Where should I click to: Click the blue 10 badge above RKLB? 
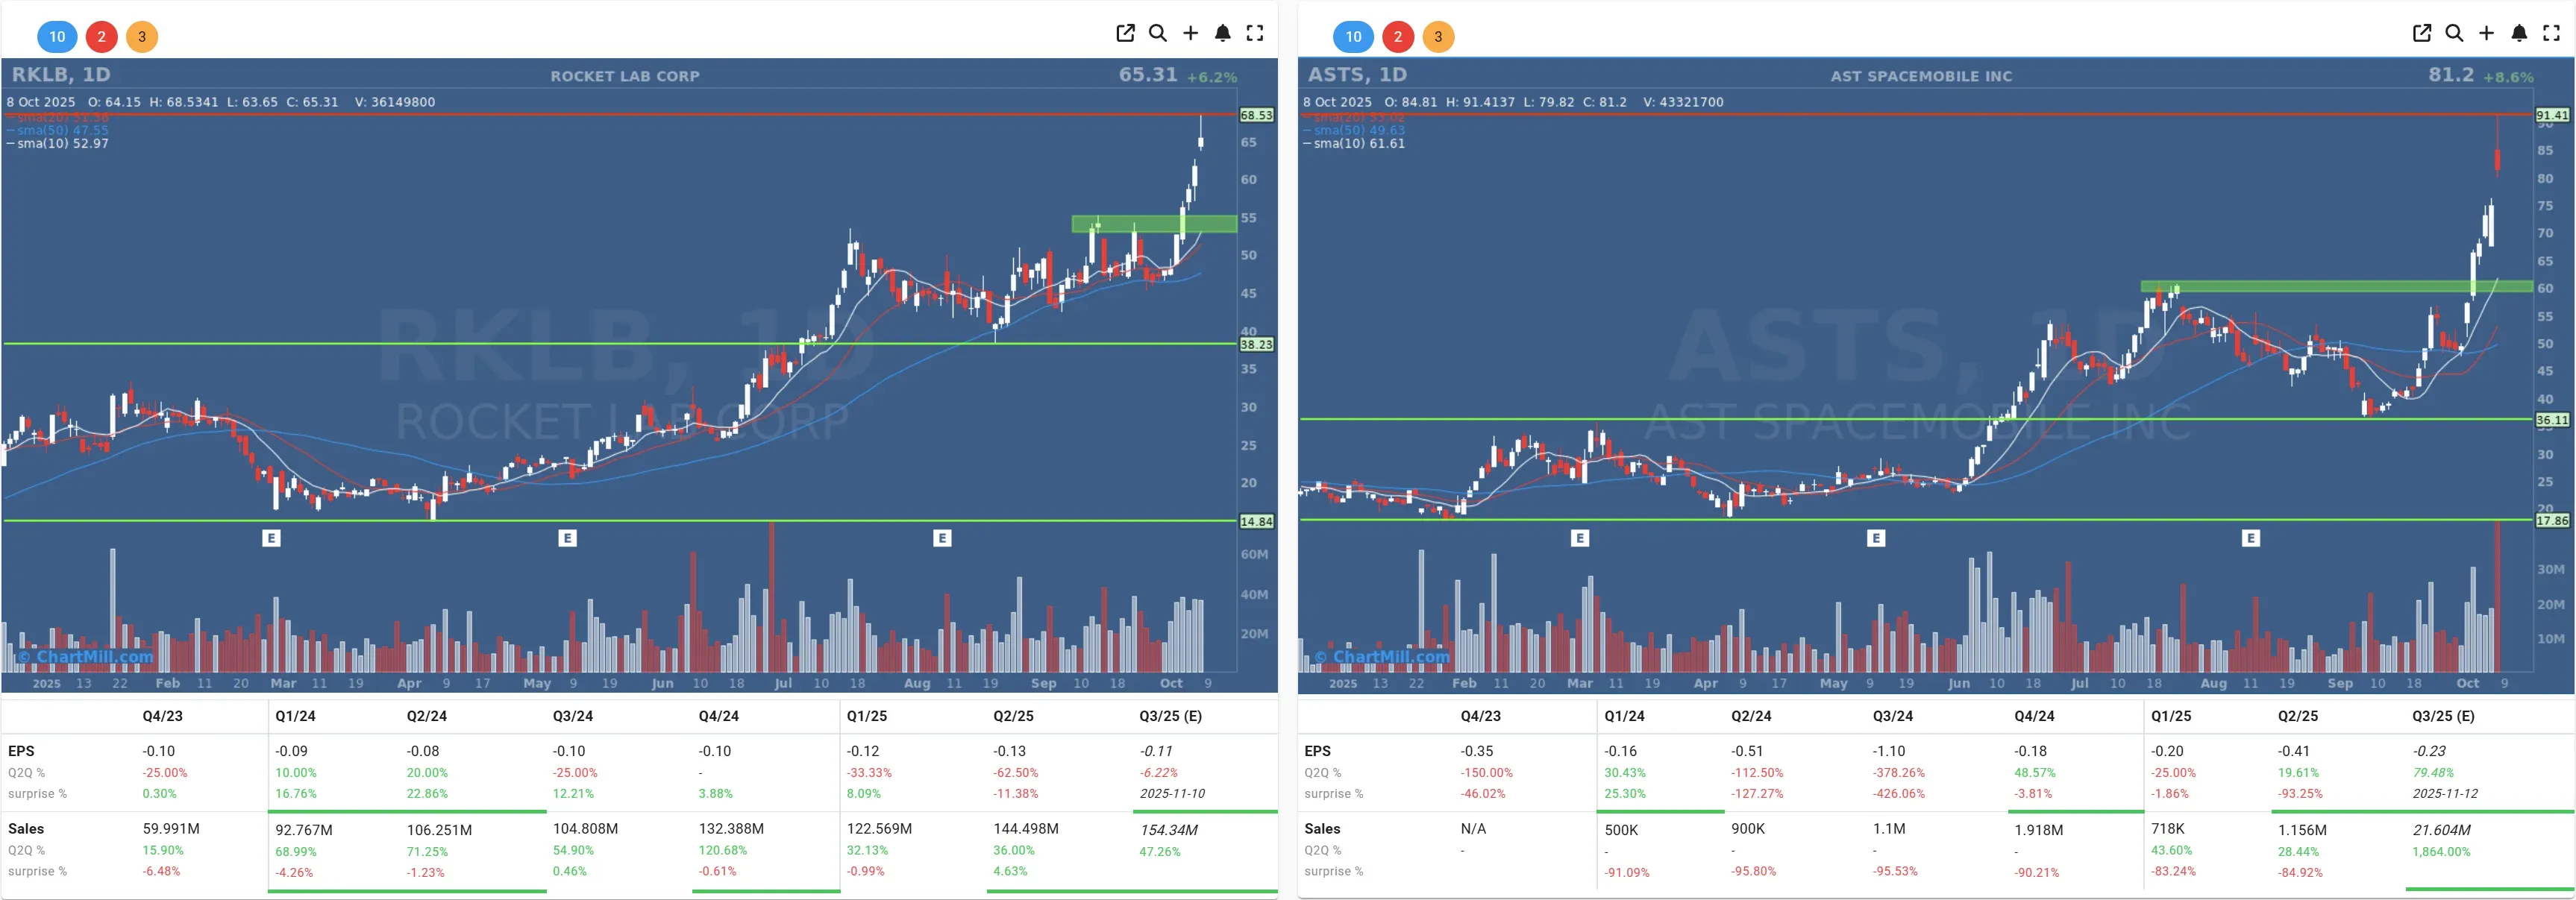tap(57, 37)
